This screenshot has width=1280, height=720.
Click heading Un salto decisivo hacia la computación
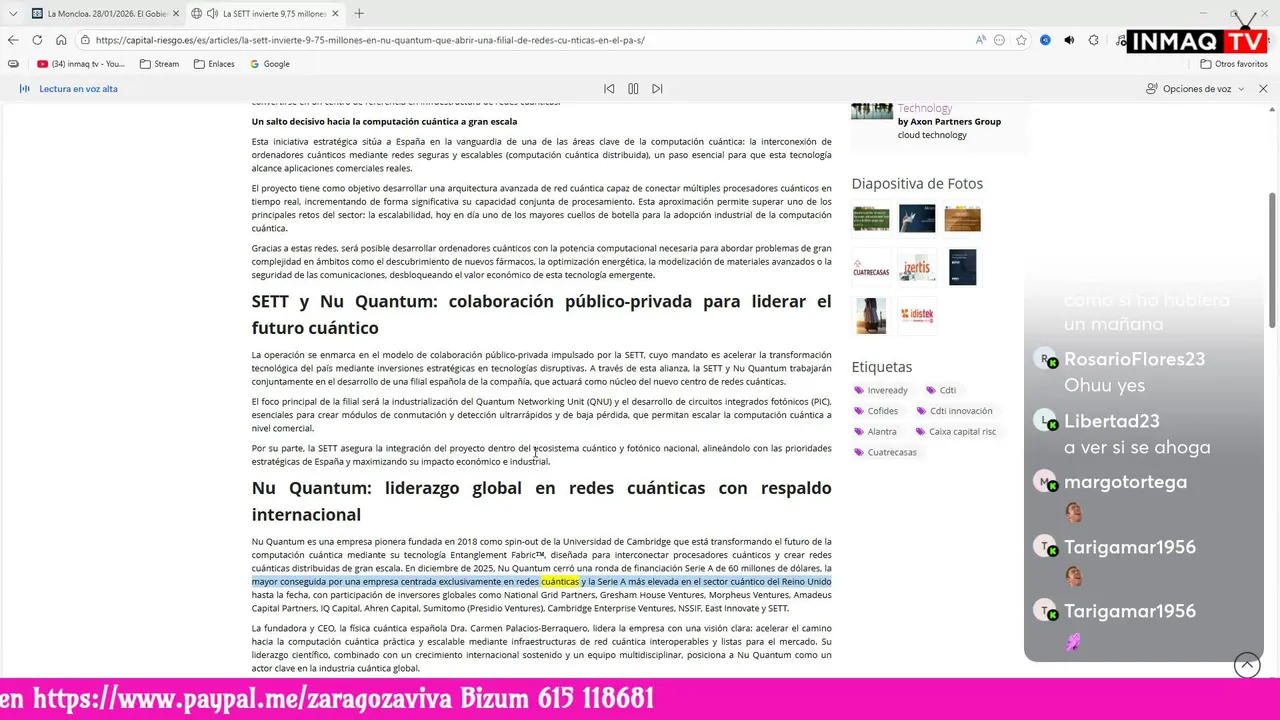[x=384, y=121]
